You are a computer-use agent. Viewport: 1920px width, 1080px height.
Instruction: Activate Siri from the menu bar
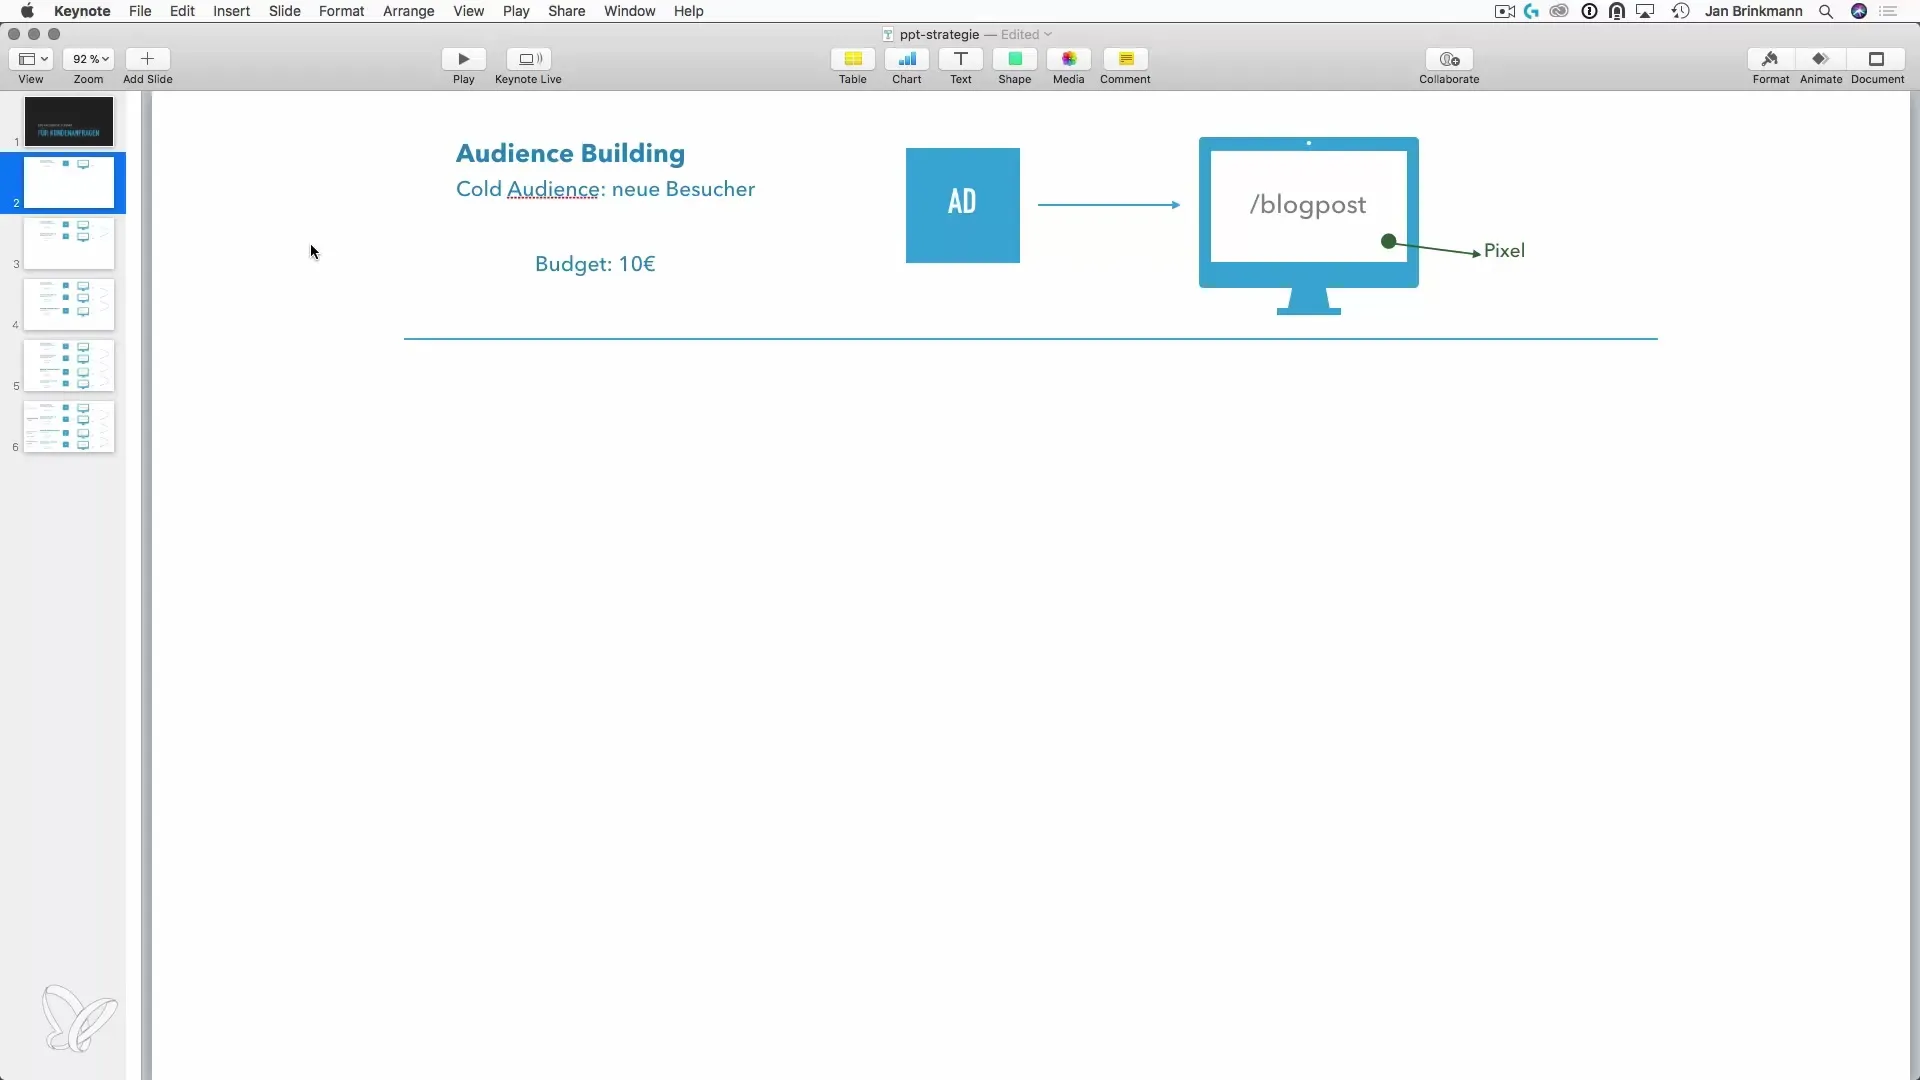[x=1859, y=11]
